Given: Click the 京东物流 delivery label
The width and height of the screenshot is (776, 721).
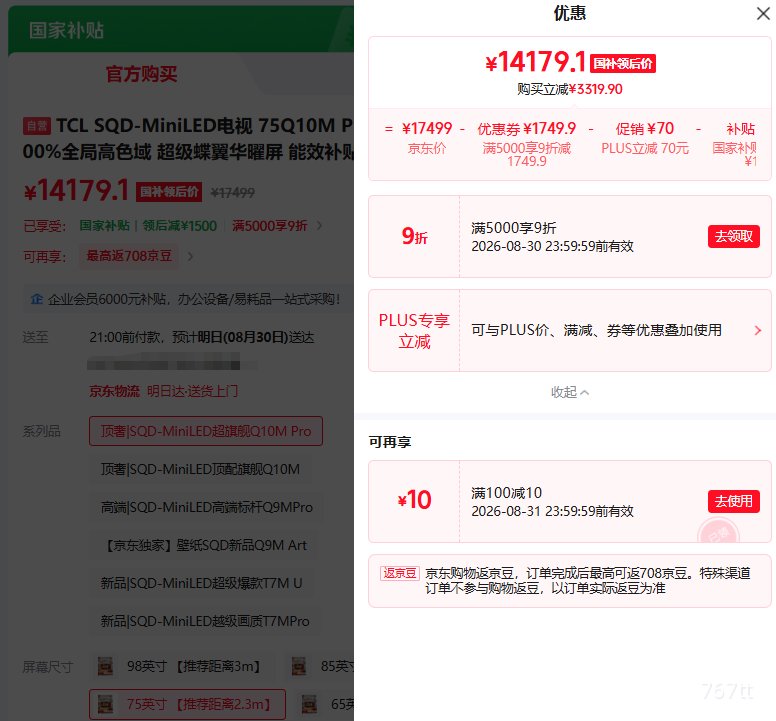Looking at the screenshot, I should coord(114,391).
